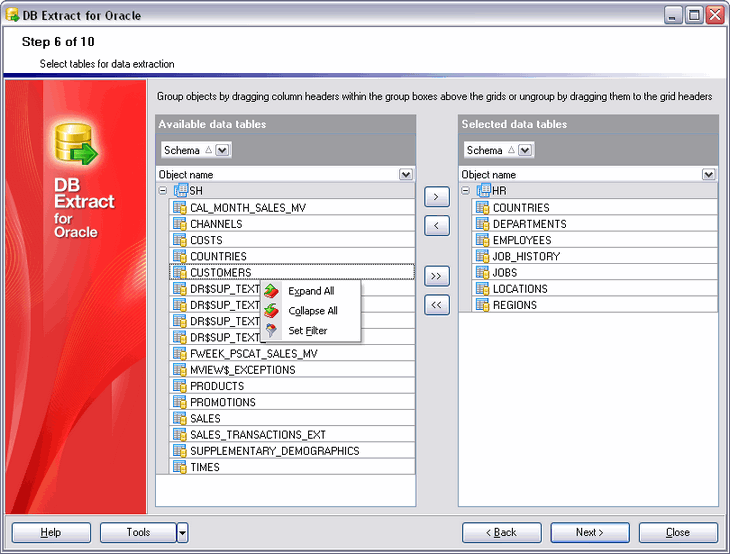Open Object name filter in Selected tables
This screenshot has height=554, width=730.
point(708,174)
